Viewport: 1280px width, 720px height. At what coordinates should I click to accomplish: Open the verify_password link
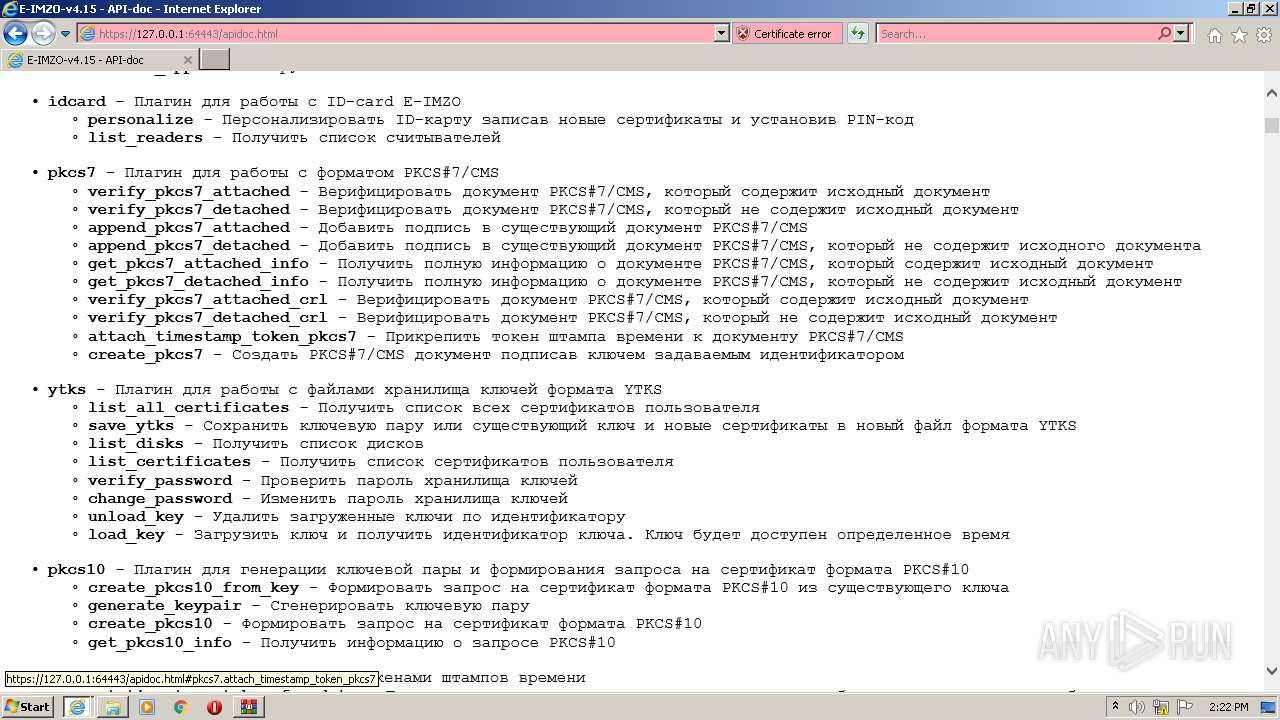160,480
